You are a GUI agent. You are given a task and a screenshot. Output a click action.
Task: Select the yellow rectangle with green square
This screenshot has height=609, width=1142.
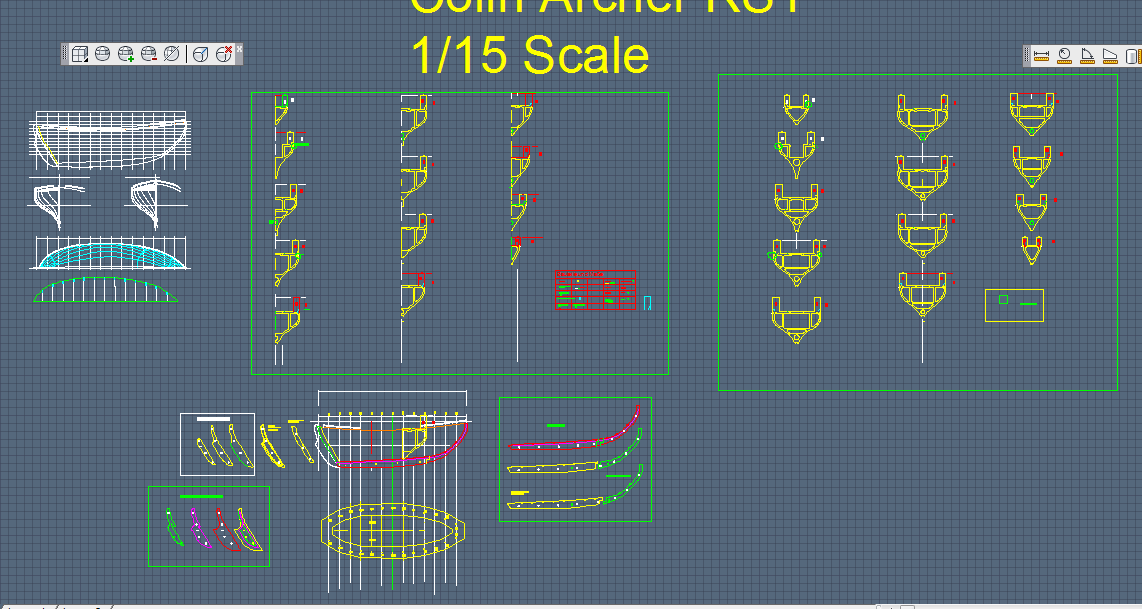tap(1015, 305)
